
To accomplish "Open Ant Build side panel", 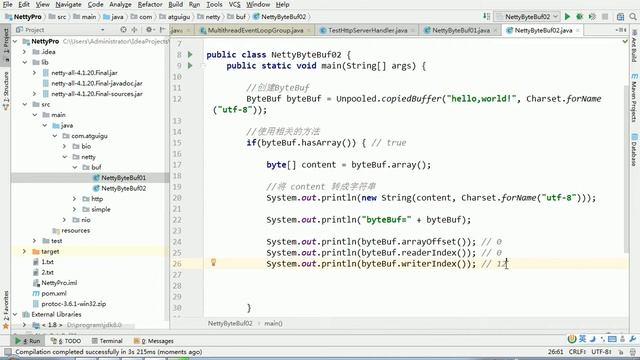I will point(634,46).
